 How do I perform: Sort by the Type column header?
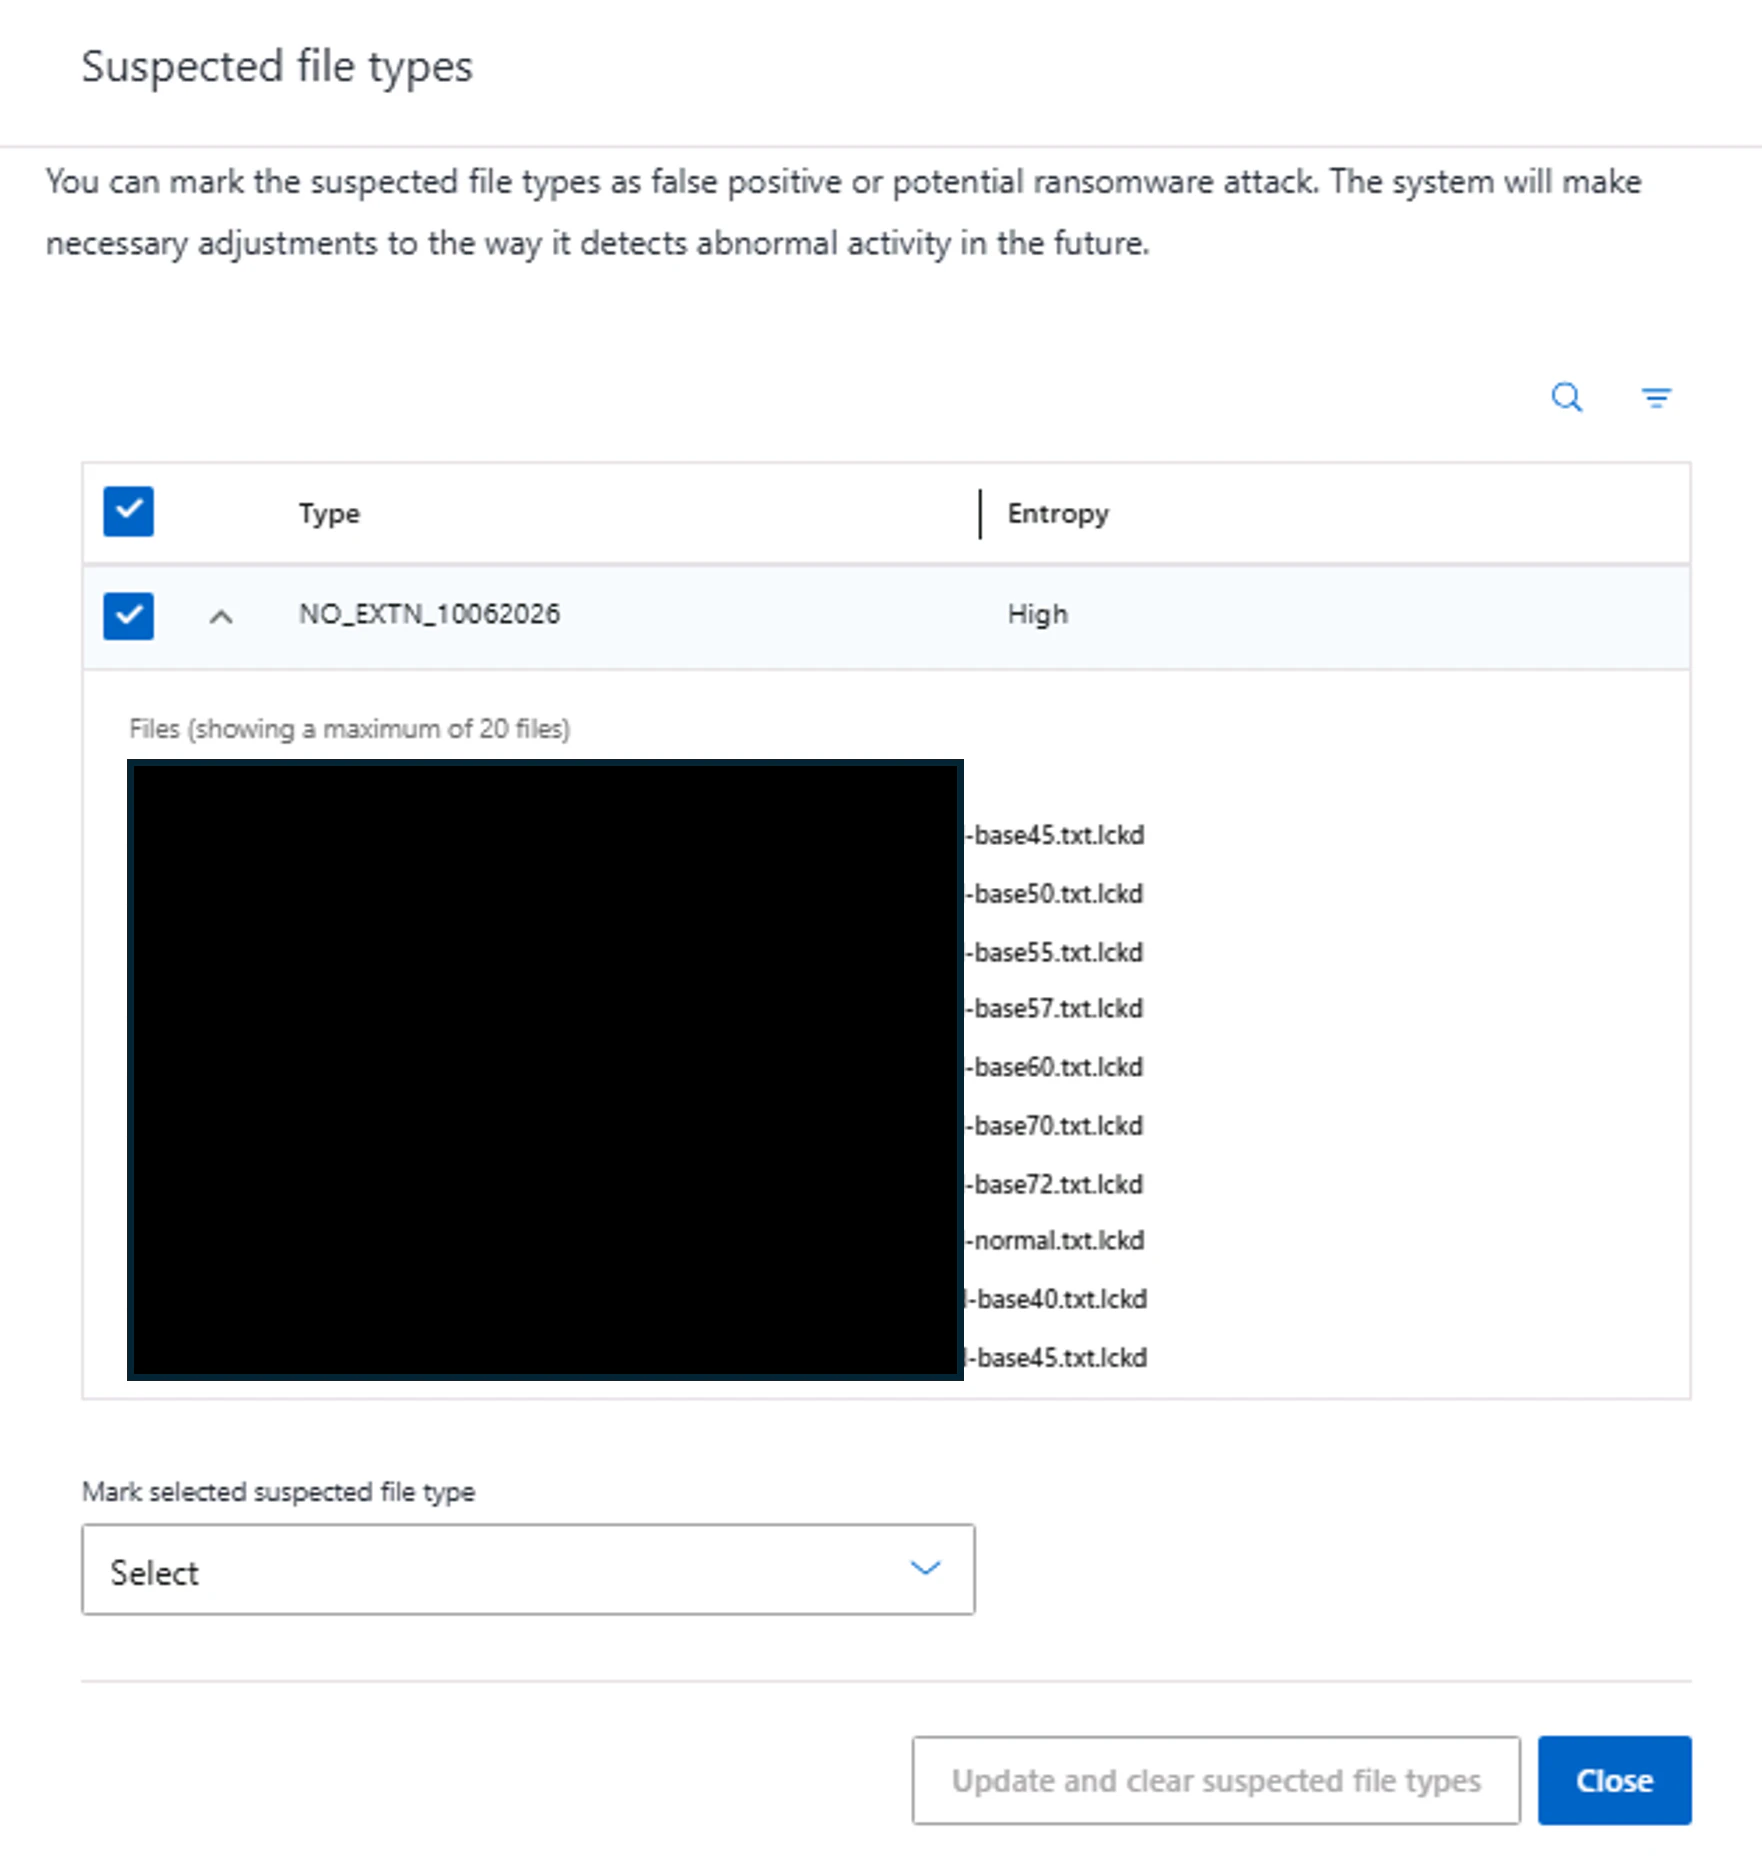coord(329,514)
